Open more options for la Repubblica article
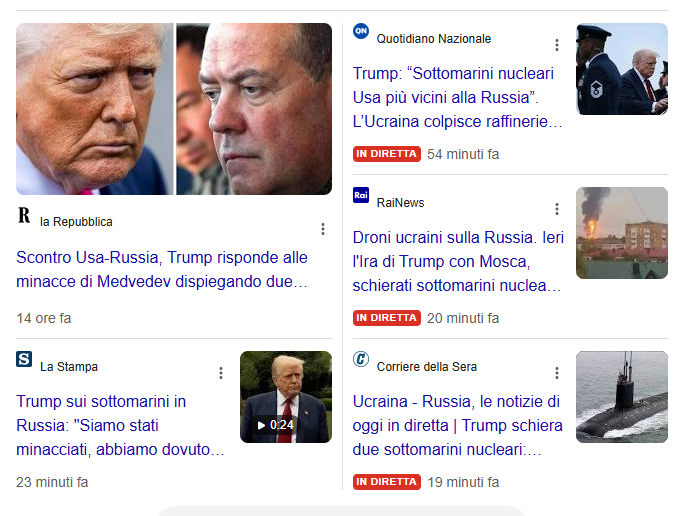The width and height of the screenshot is (691, 516). (323, 229)
